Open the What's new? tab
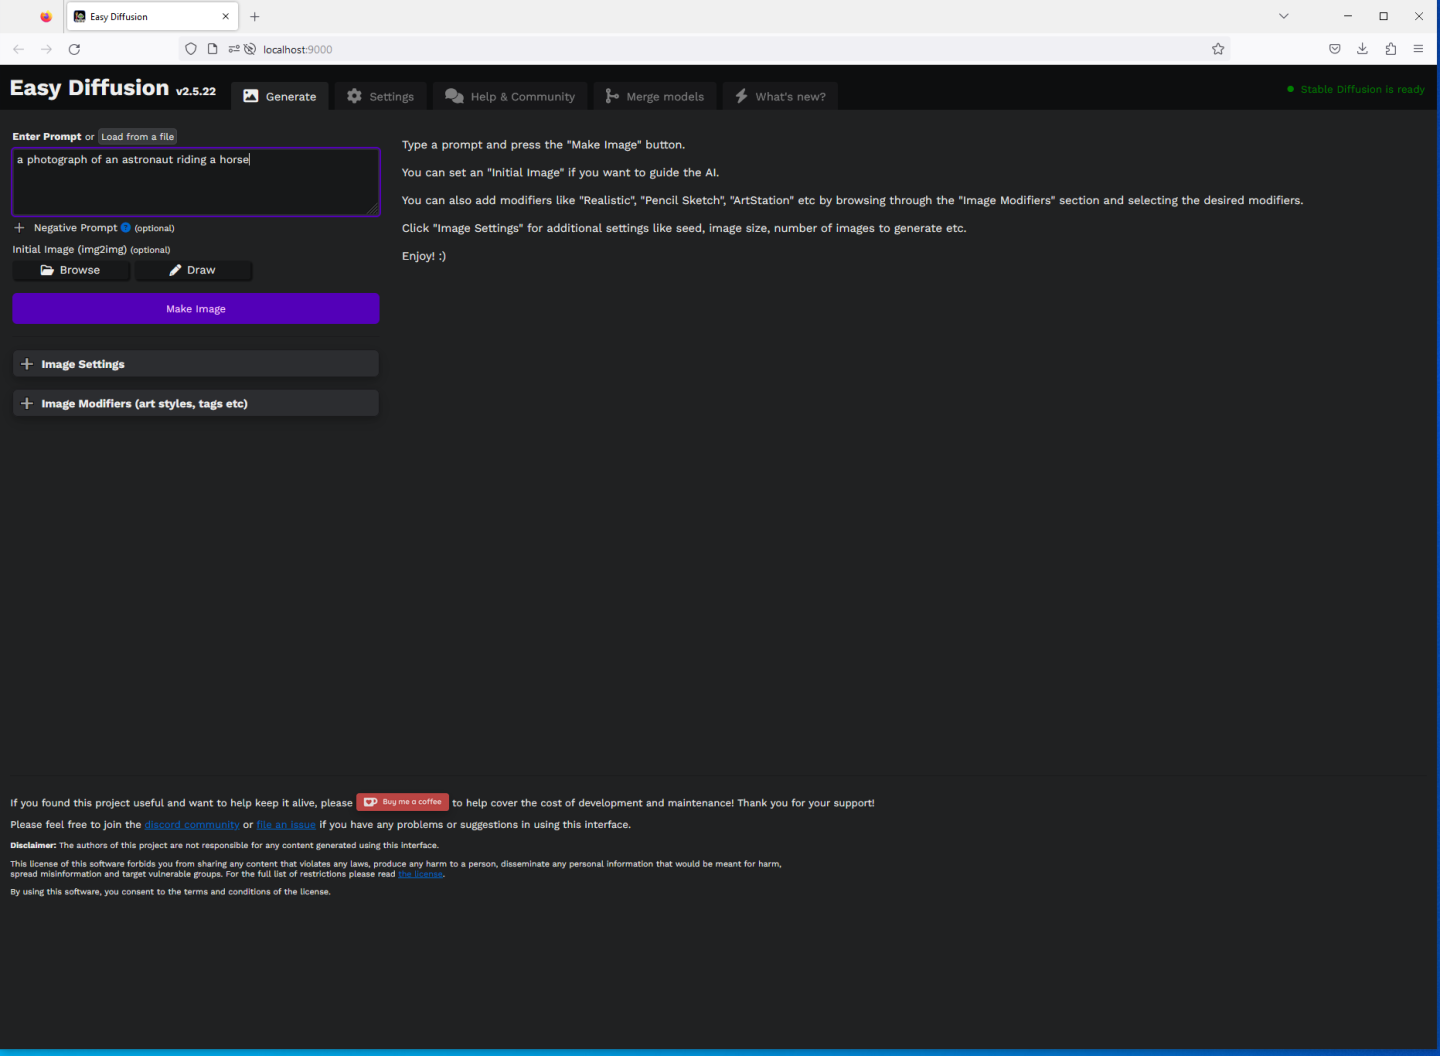The height and width of the screenshot is (1056, 1440). (780, 97)
